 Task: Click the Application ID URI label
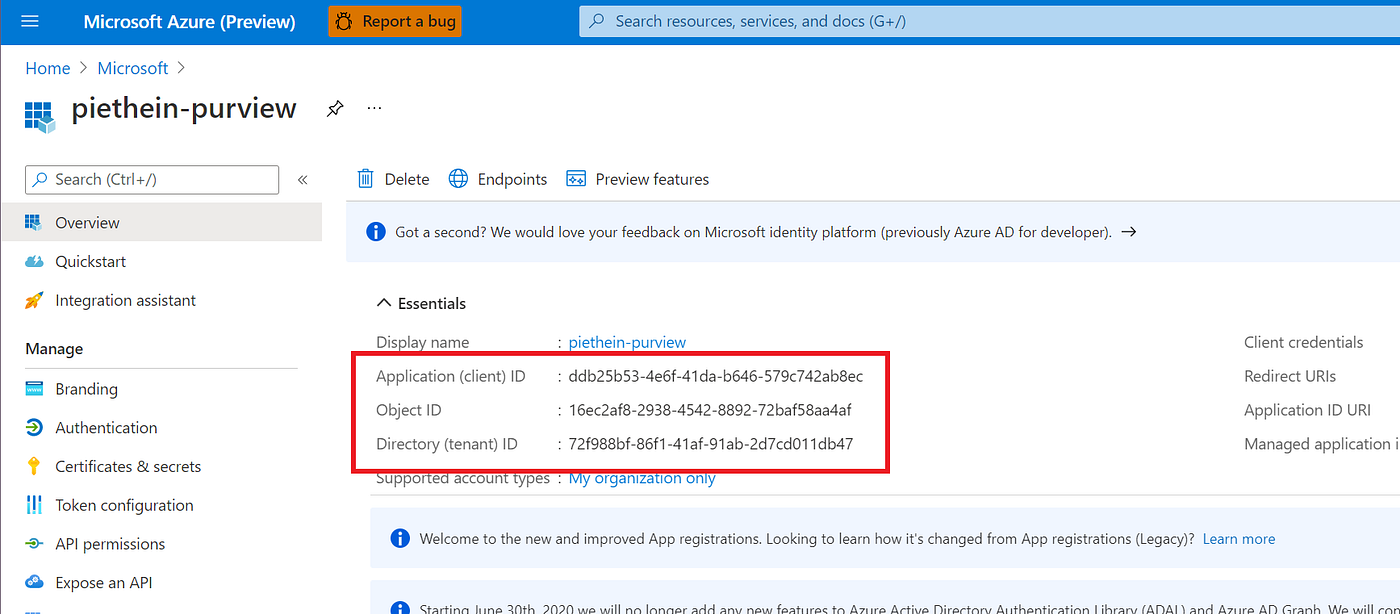click(x=1307, y=410)
